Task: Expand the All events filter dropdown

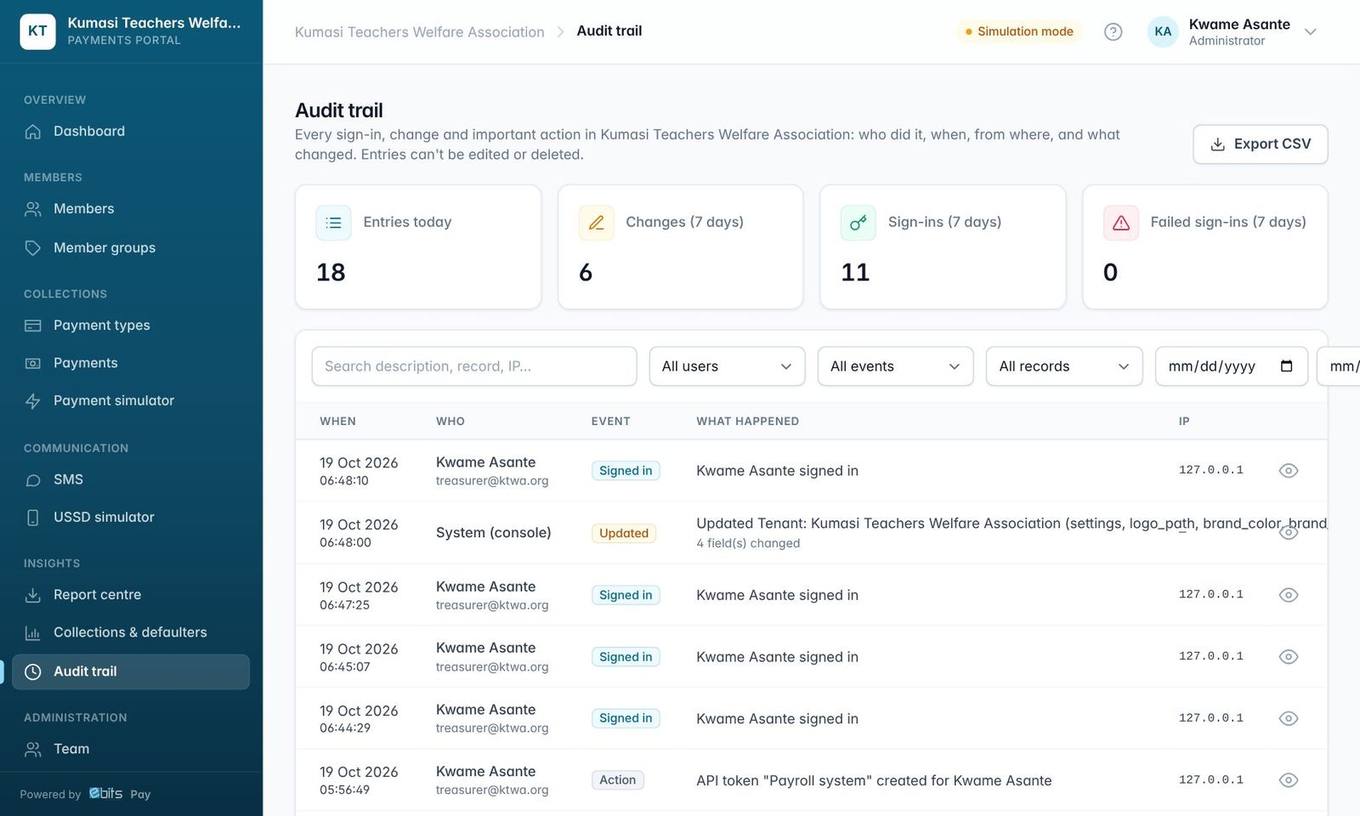Action: 895,366
